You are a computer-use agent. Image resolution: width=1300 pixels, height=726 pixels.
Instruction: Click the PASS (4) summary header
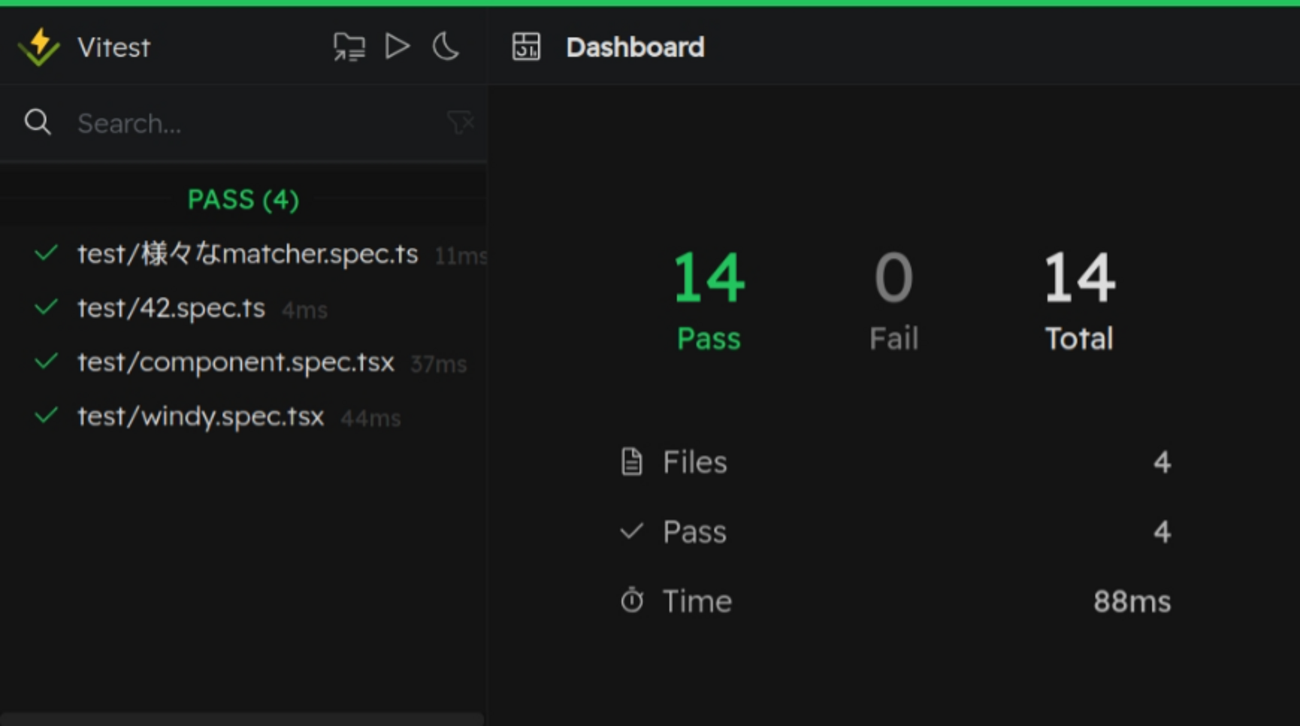243,200
